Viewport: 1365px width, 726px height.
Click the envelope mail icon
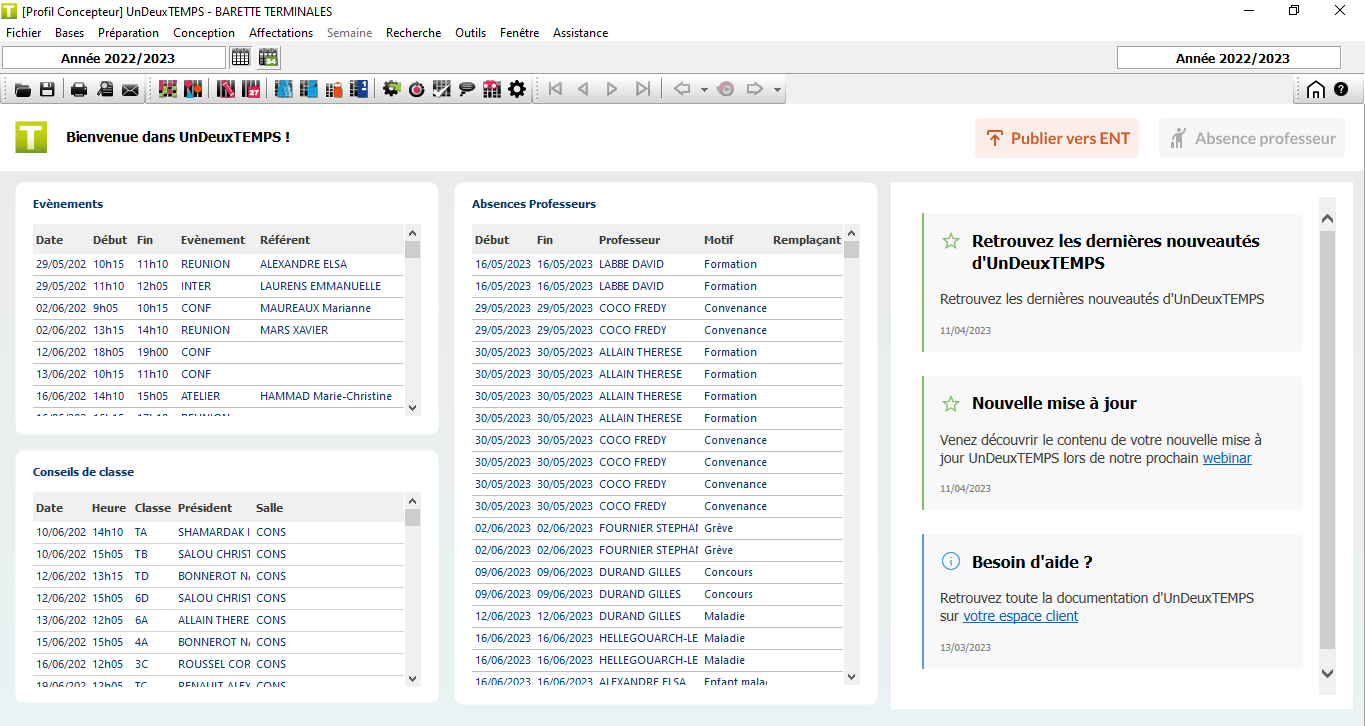(130, 90)
